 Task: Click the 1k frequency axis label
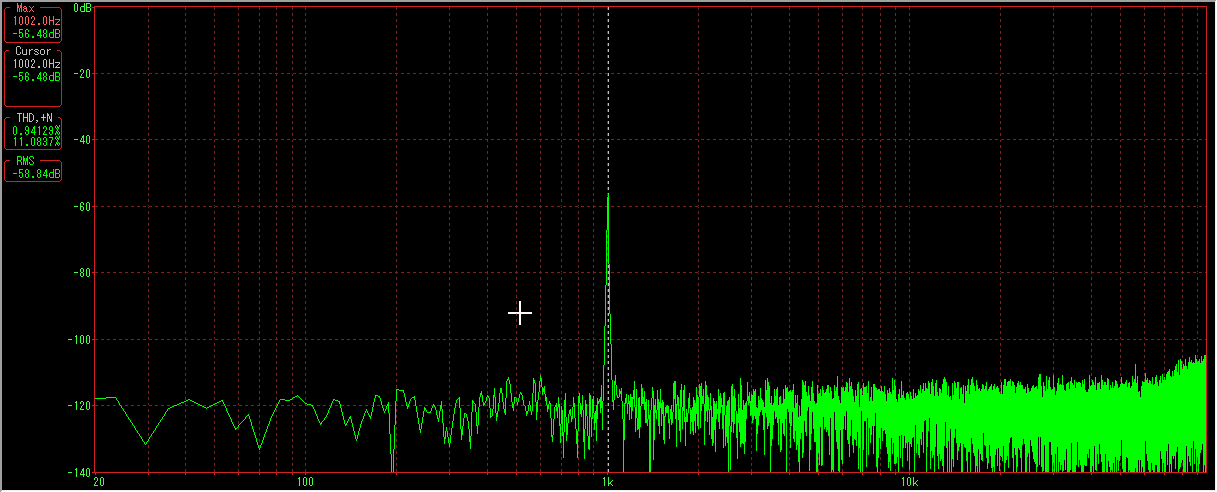click(x=608, y=482)
